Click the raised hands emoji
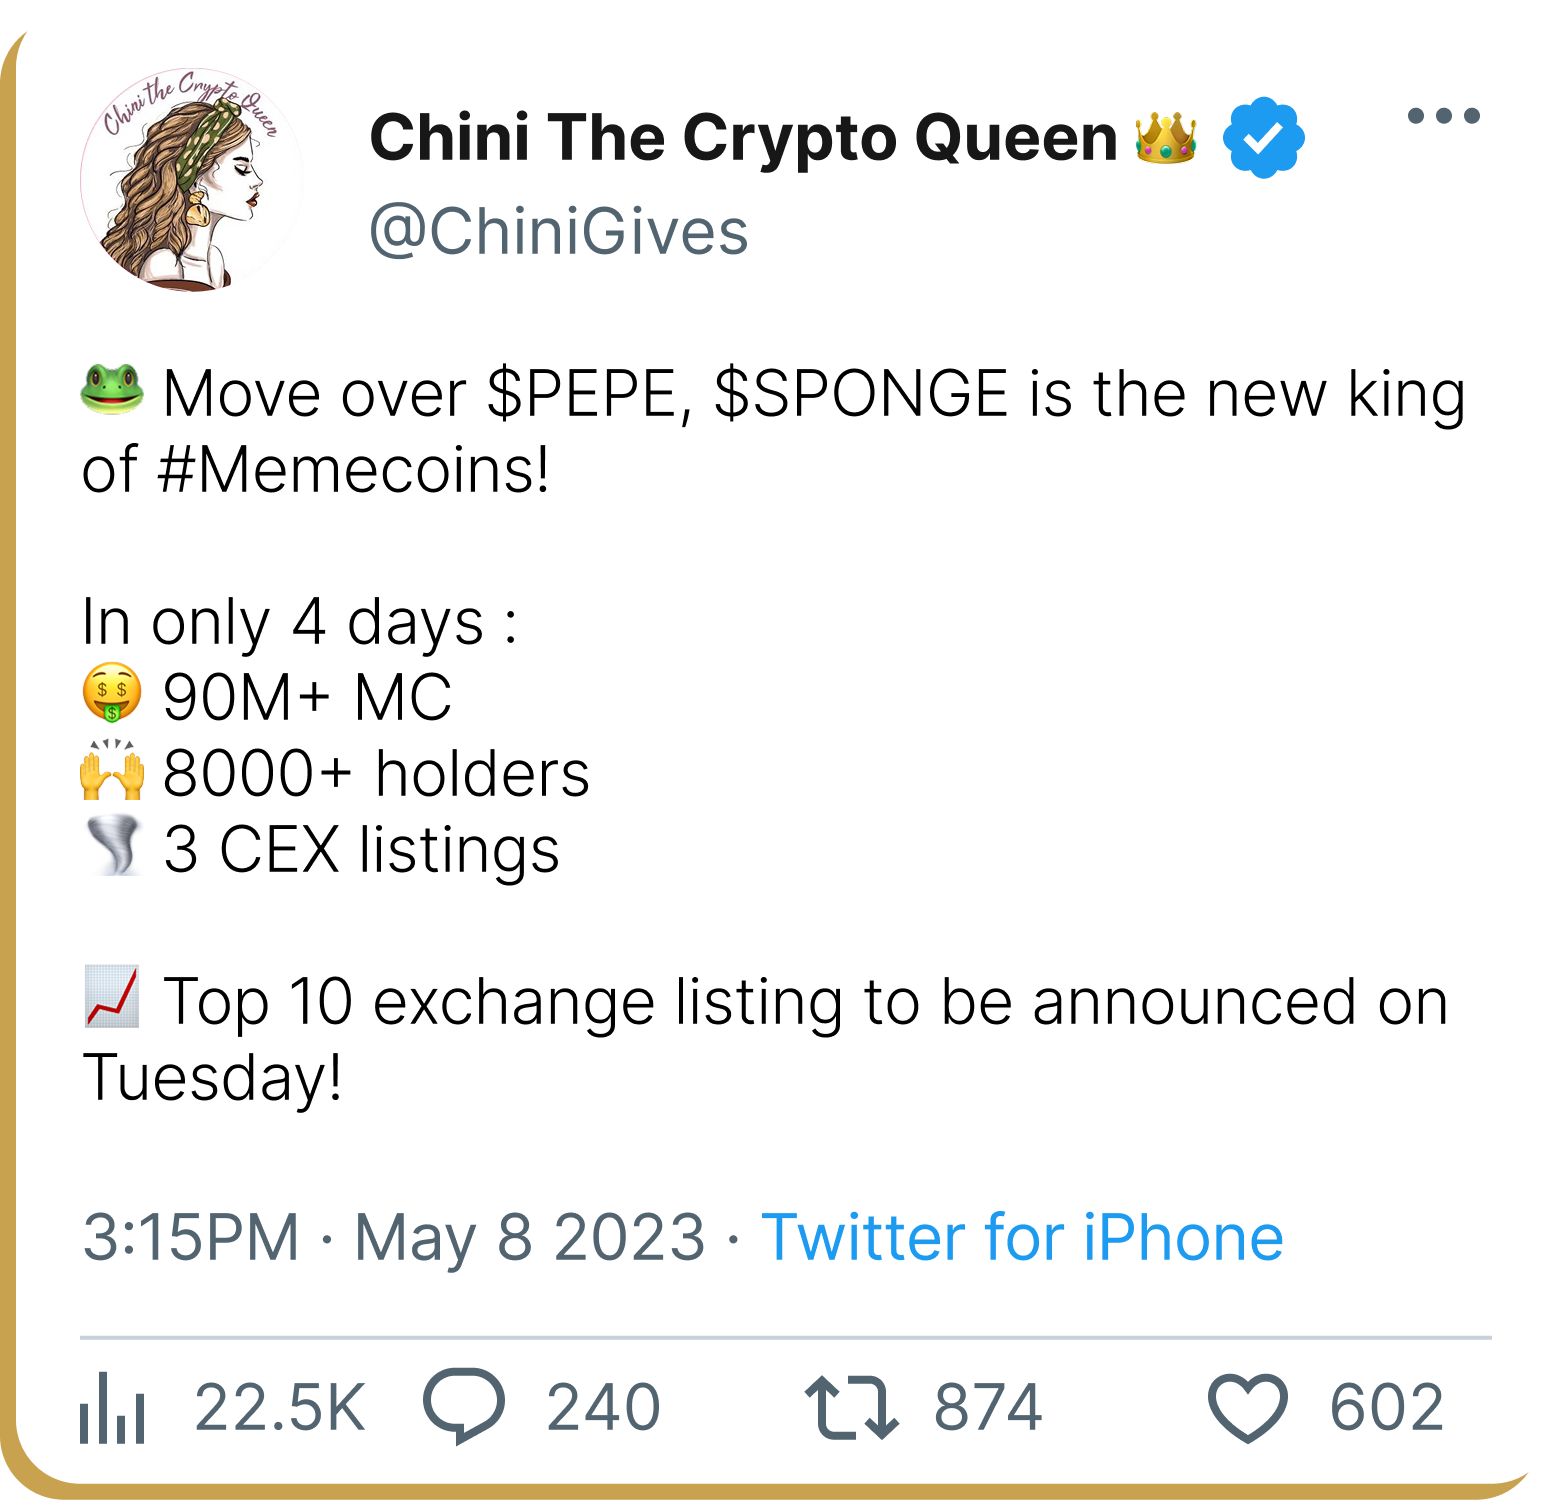 coord(112,771)
